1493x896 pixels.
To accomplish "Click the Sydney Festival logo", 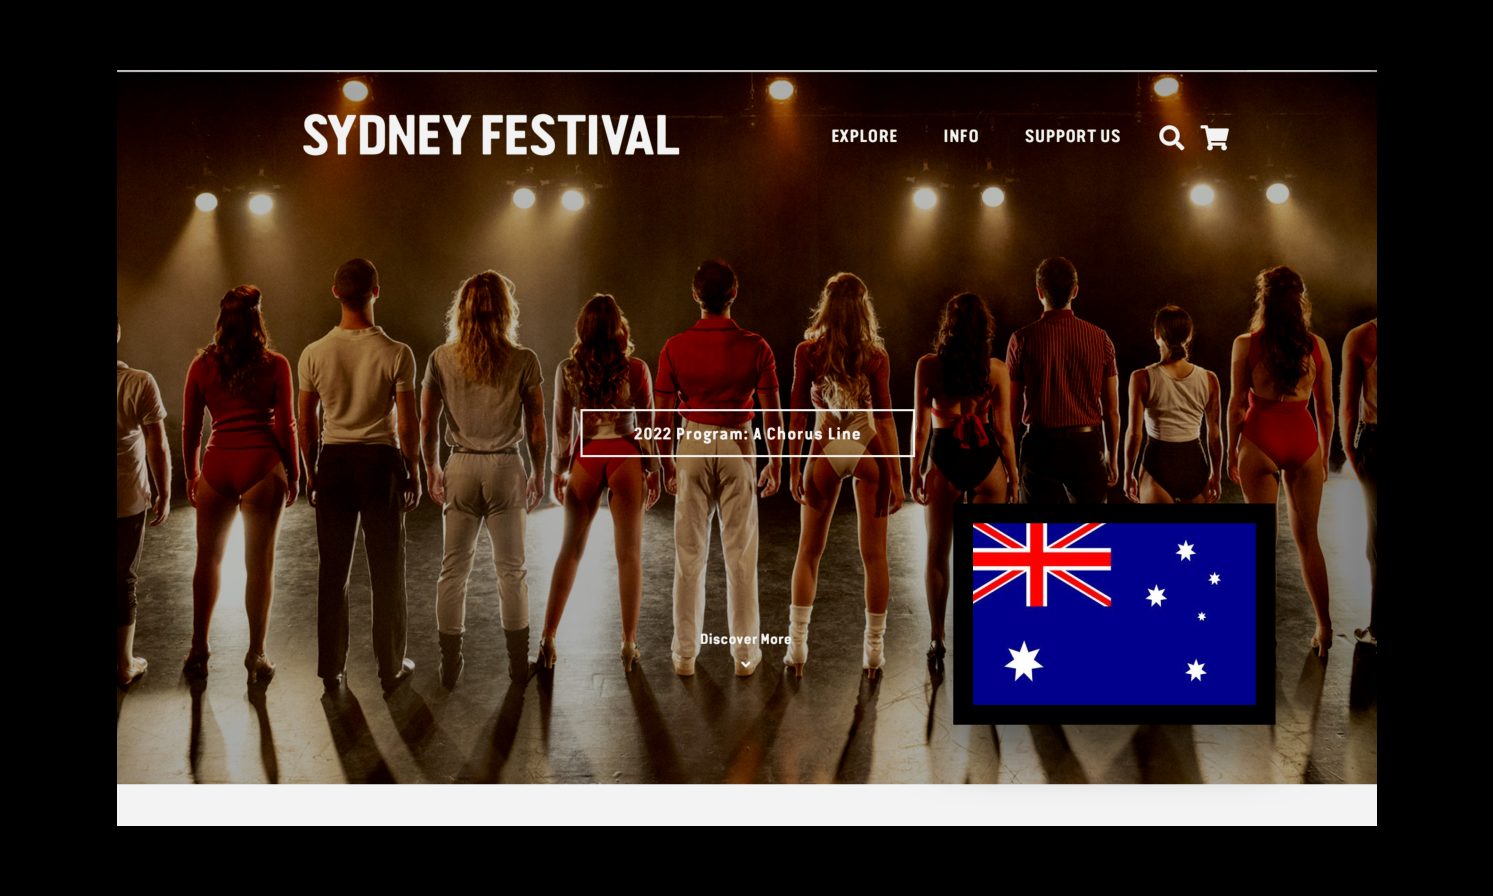I will 491,135.
